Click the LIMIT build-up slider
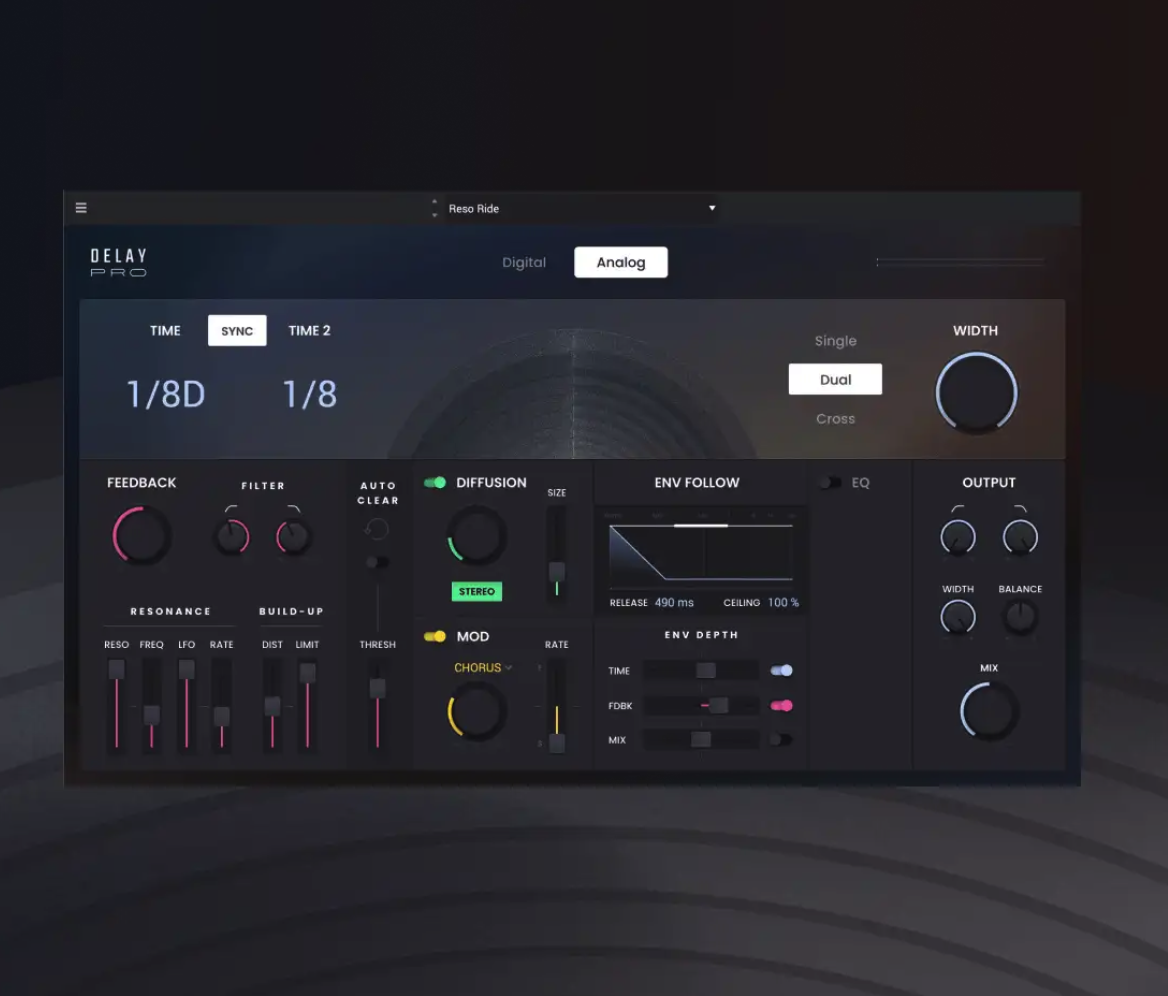Viewport: 1168px width, 996px height. point(307,704)
